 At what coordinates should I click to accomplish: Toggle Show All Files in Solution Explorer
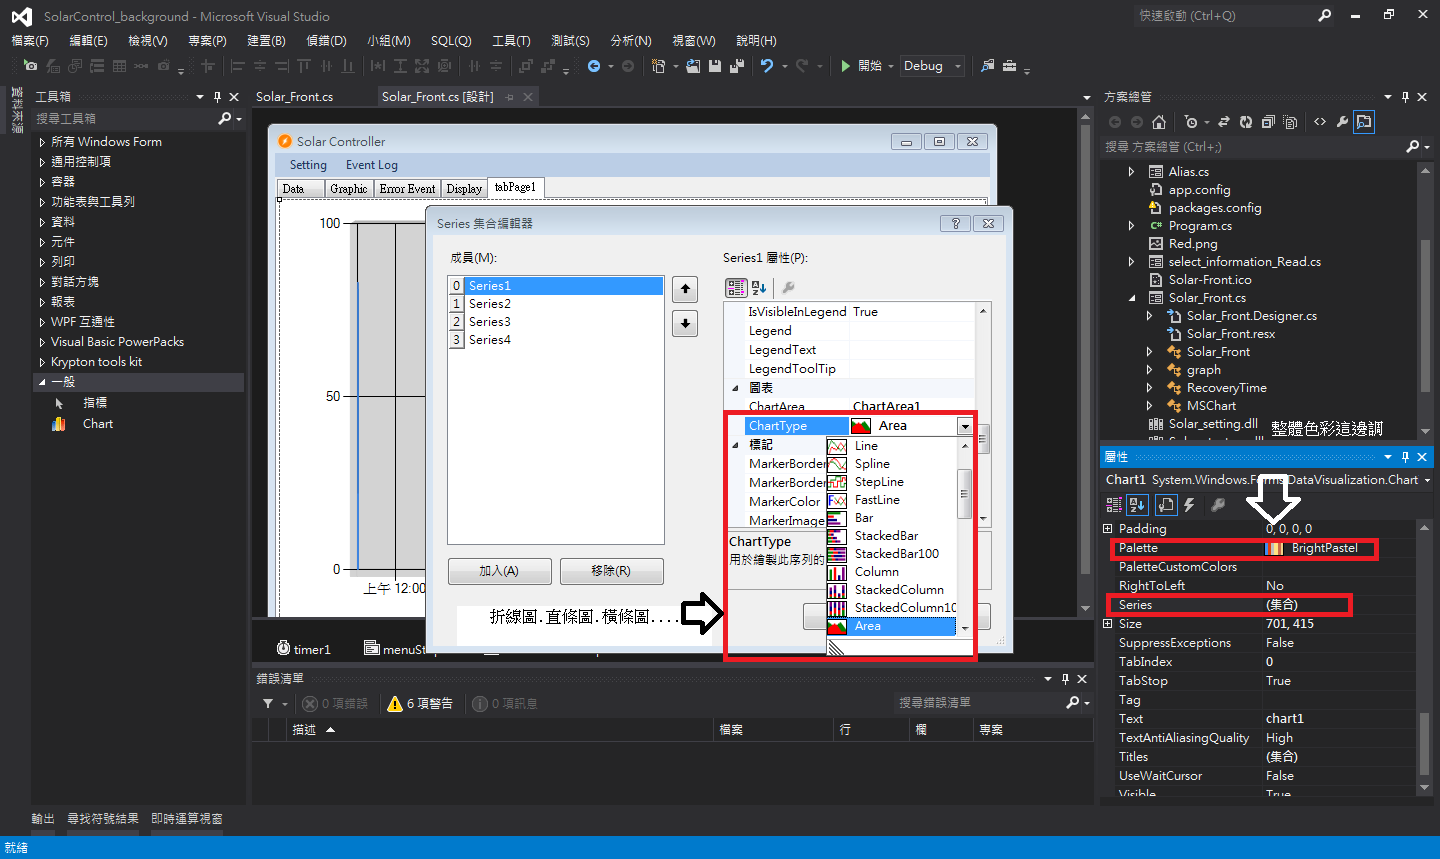point(1290,122)
